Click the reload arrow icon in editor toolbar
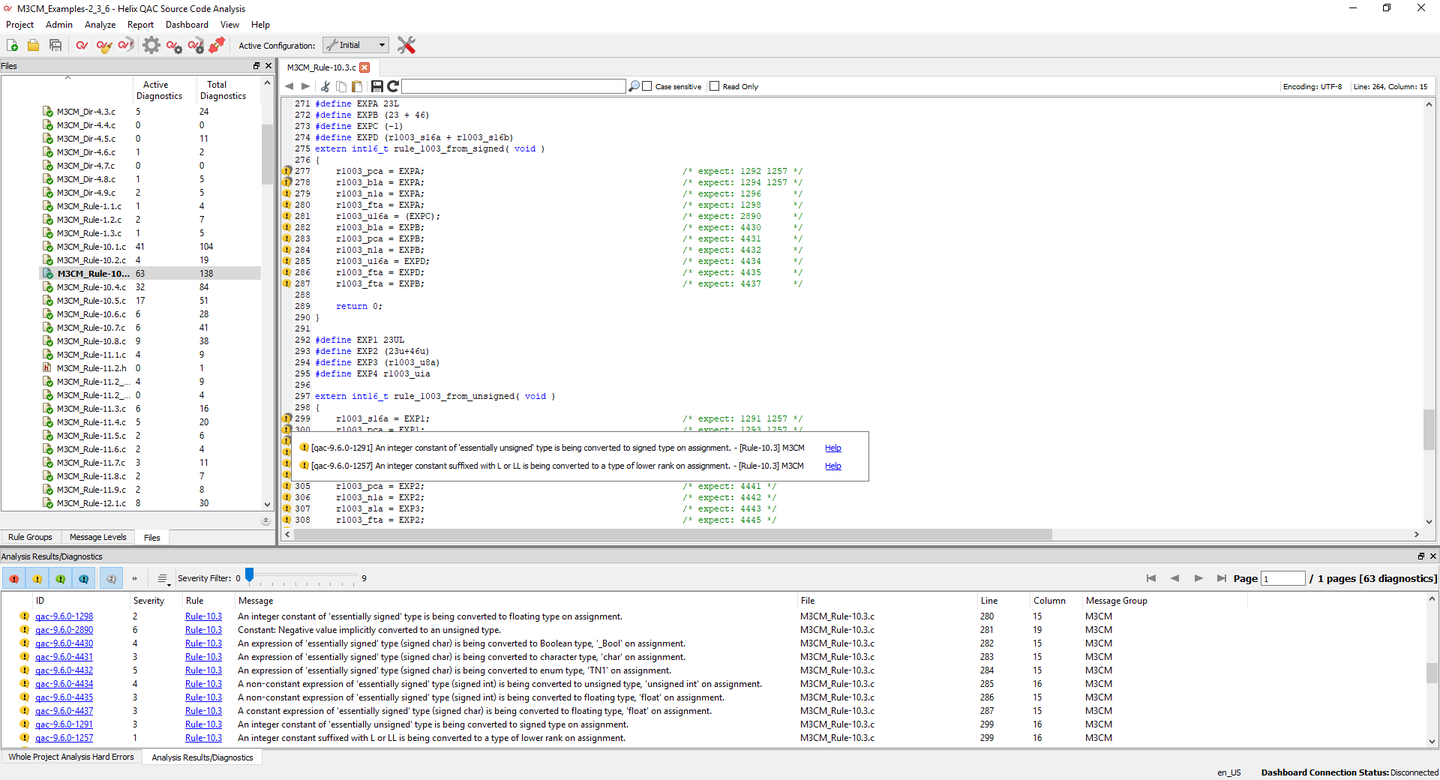Image resolution: width=1440 pixels, height=780 pixels. (x=393, y=87)
